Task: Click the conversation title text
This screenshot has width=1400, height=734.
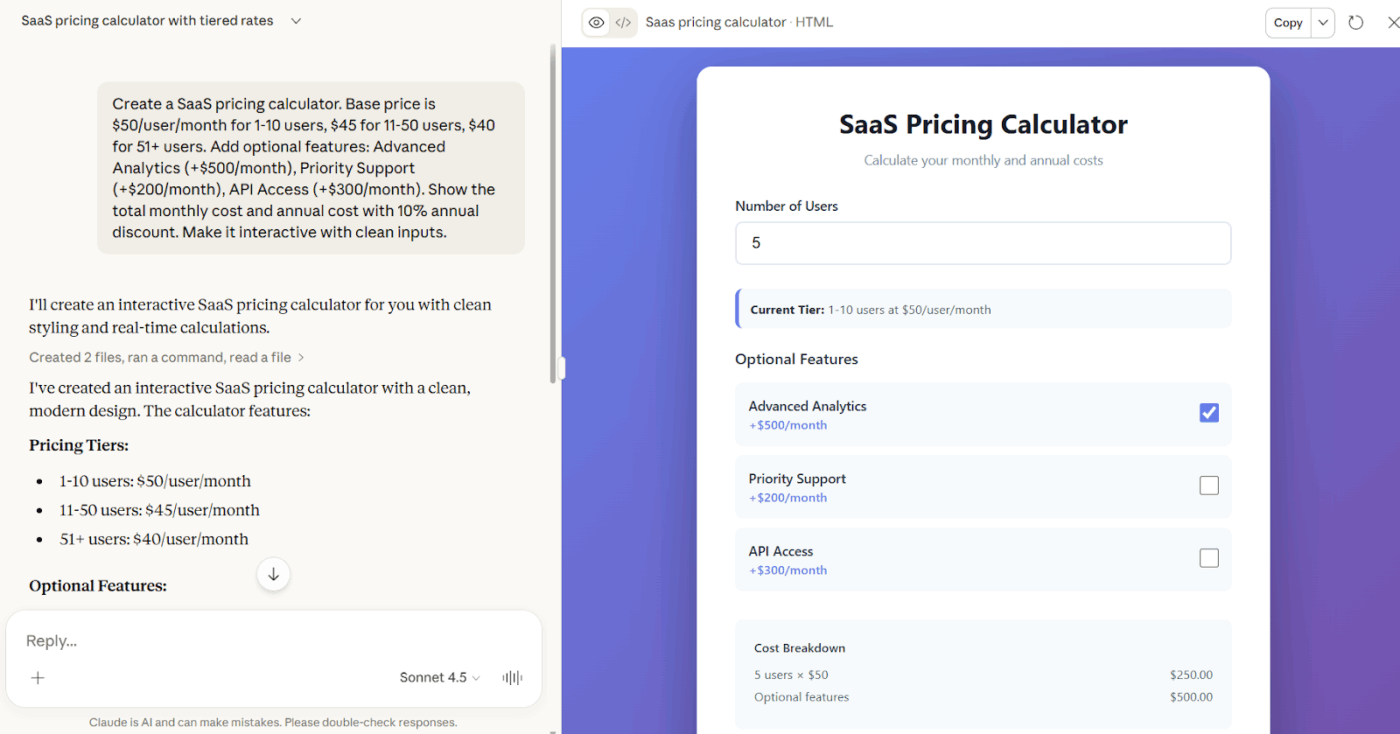Action: click(x=147, y=21)
